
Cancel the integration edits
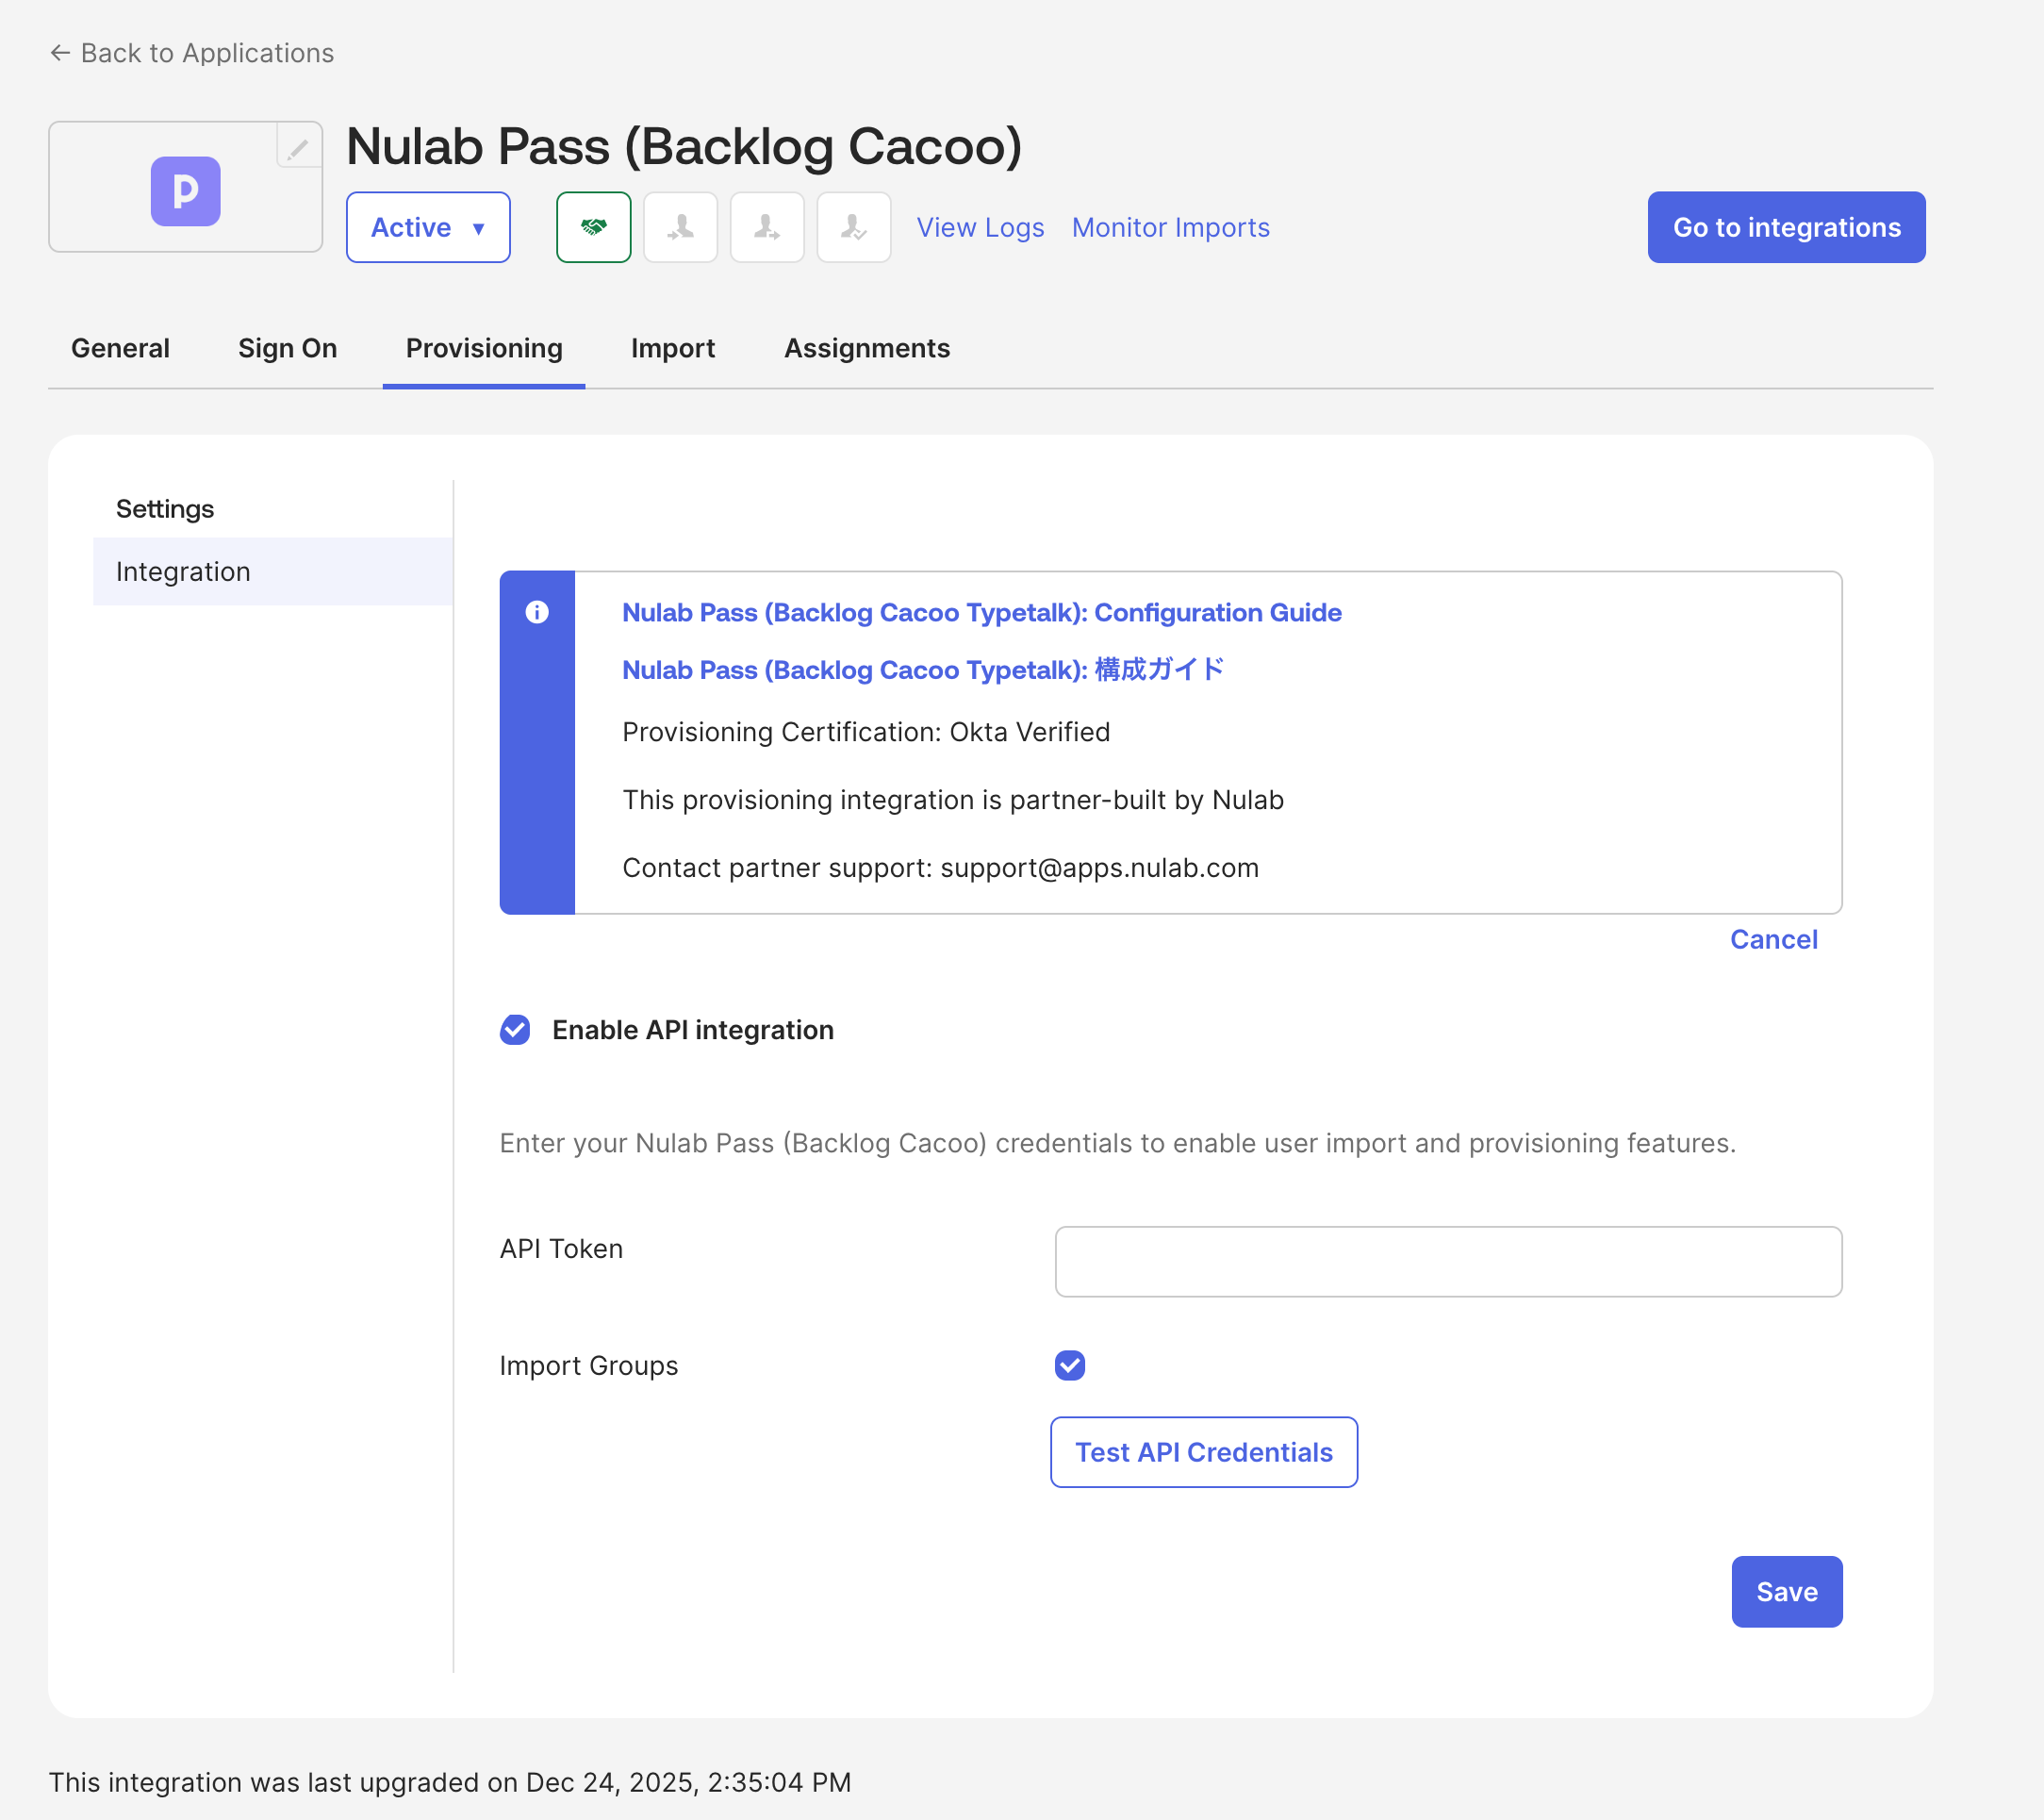pos(1774,940)
